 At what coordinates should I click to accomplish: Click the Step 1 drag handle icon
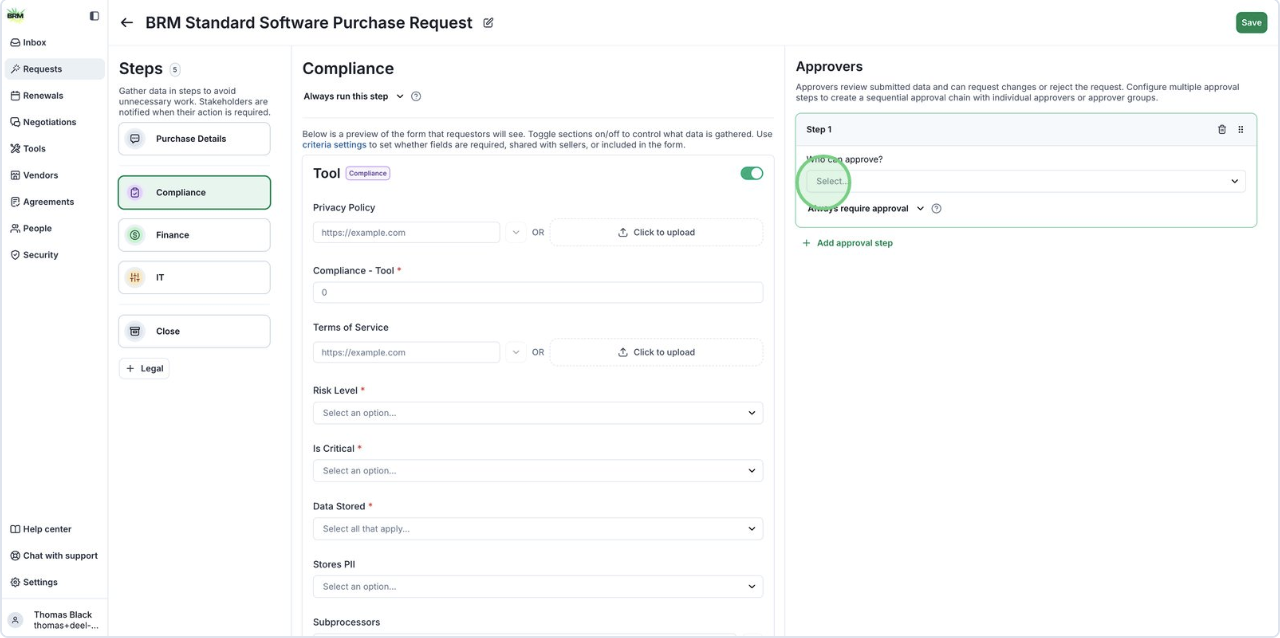coord(1241,130)
